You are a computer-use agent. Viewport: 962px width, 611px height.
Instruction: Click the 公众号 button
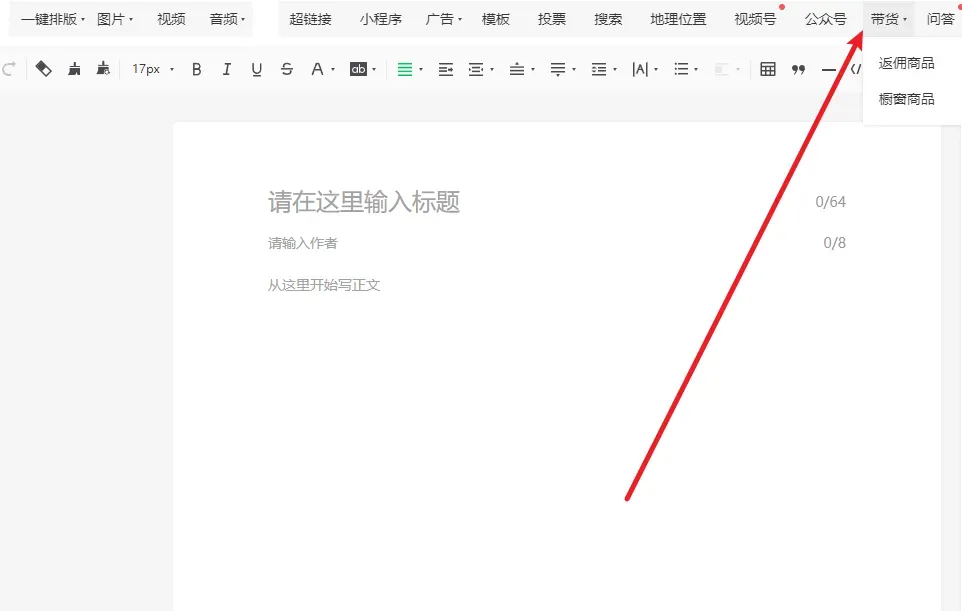(x=826, y=20)
